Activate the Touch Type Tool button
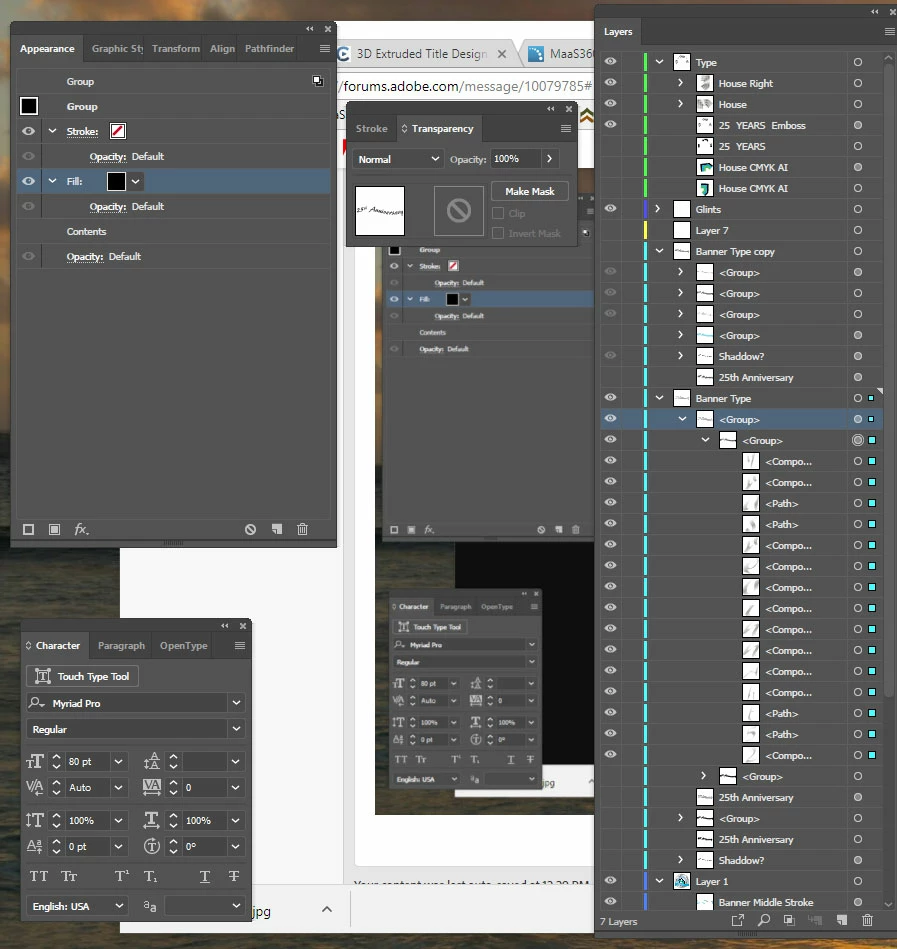Image resolution: width=897 pixels, height=949 pixels. coord(82,676)
